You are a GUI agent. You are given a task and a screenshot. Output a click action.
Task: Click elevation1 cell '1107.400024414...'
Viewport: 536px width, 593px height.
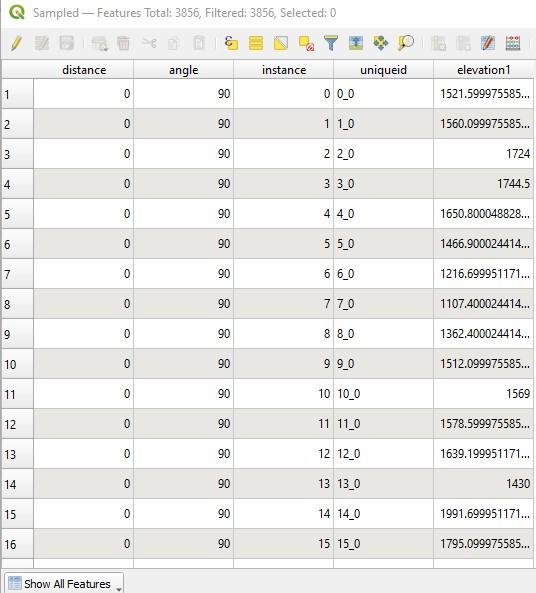(x=483, y=304)
